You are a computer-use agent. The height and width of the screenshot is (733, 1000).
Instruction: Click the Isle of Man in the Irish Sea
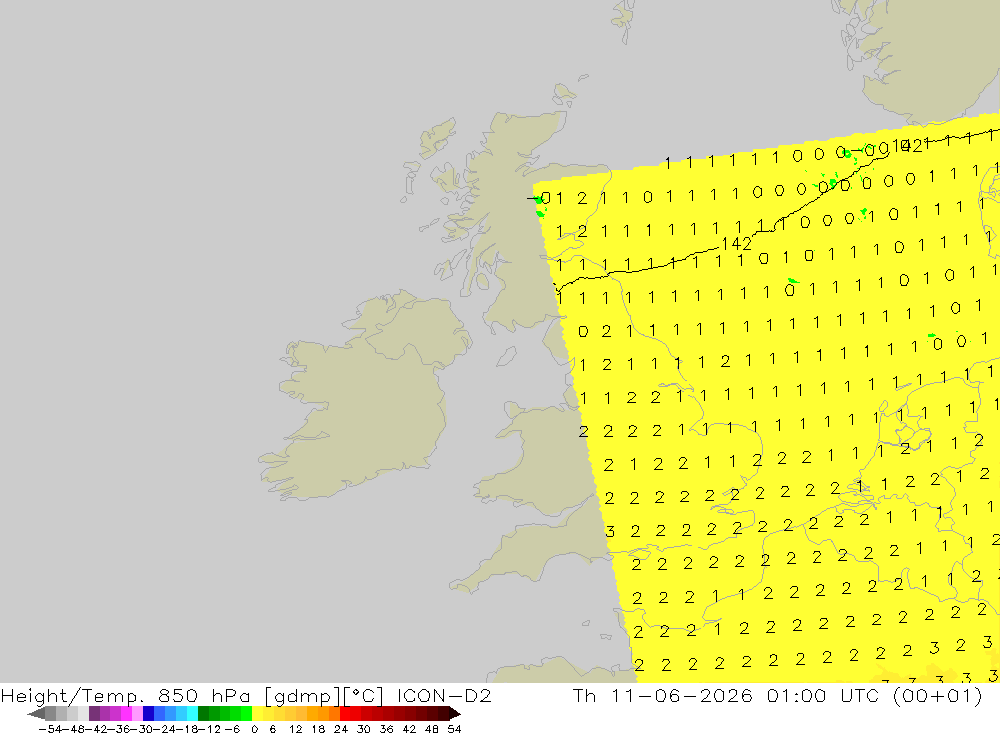pyautogui.click(x=506, y=356)
